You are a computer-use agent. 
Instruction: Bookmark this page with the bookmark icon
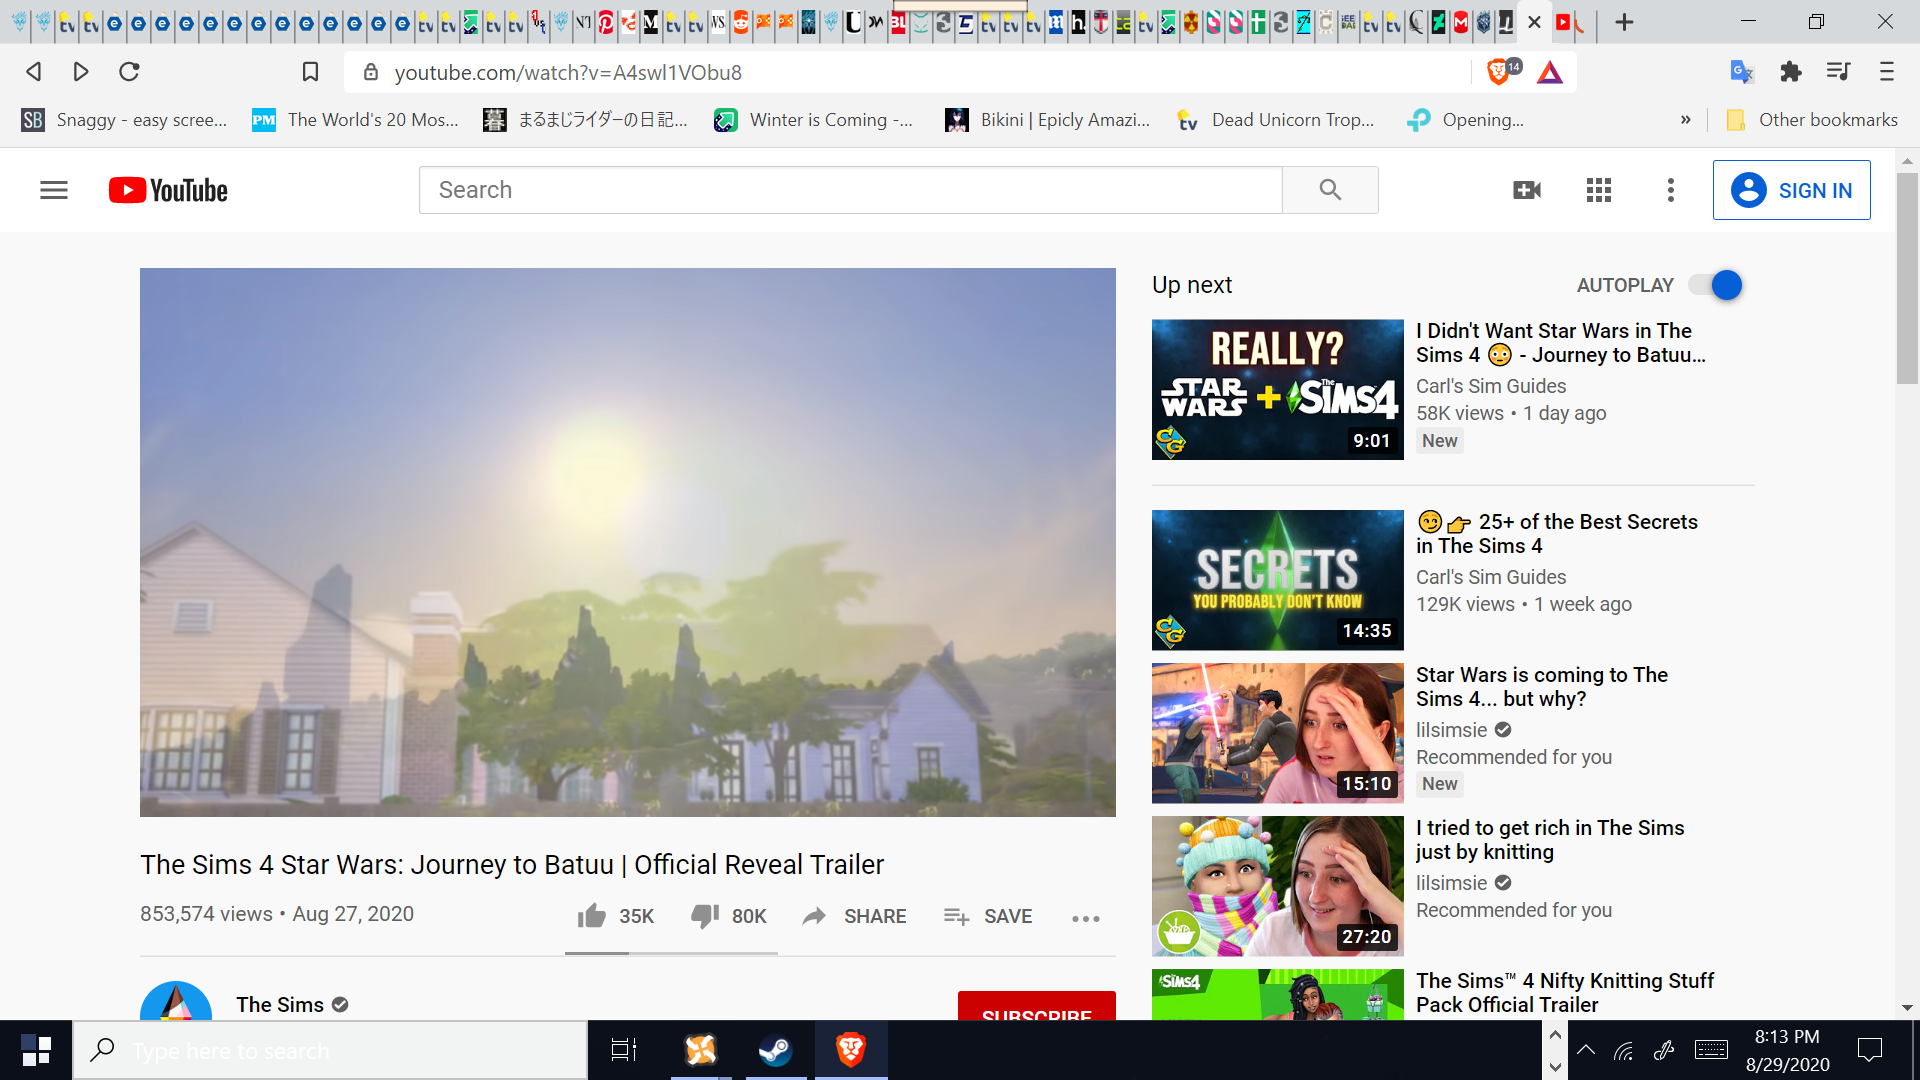click(310, 72)
